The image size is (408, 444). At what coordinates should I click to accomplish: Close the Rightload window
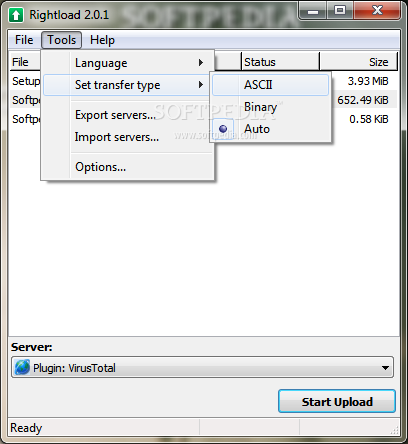click(377, 11)
